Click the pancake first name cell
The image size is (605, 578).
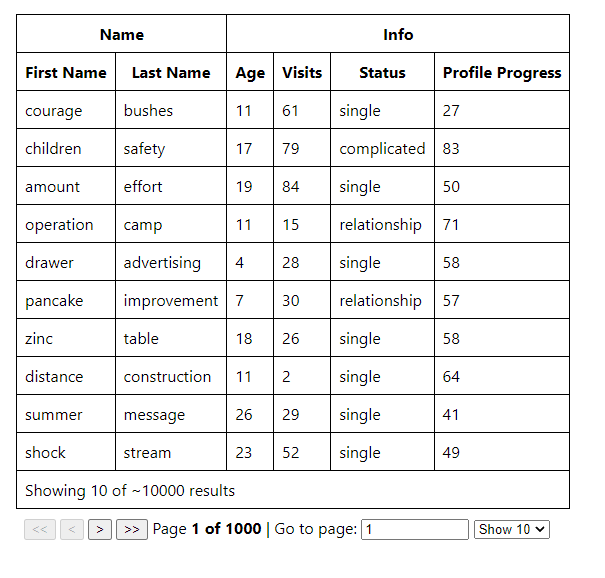54,301
